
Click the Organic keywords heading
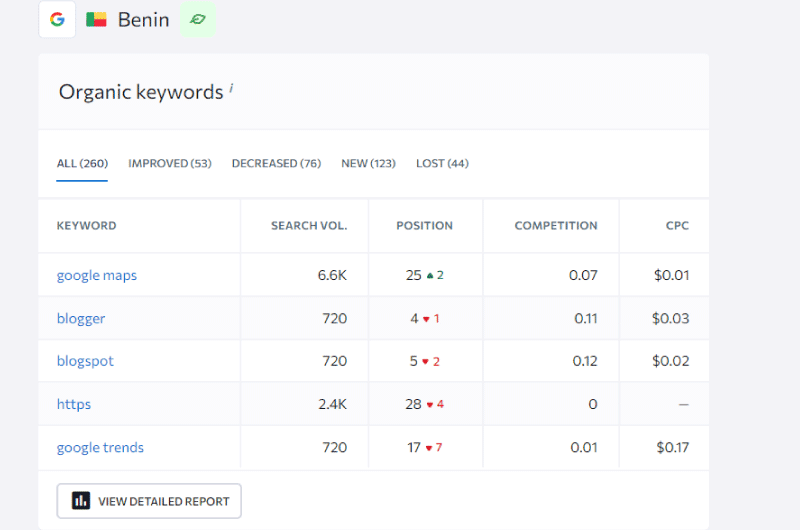point(141,92)
